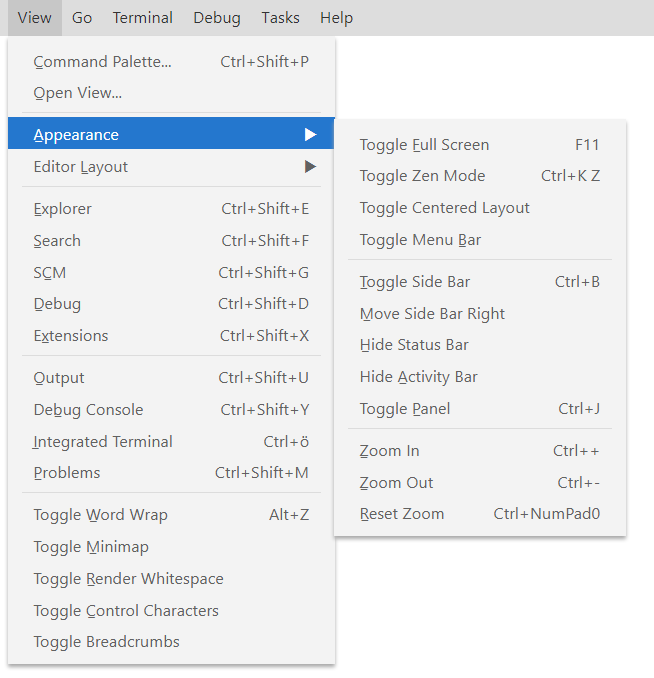Screen dimensions: 654x678
Task: Open the Tasks menu
Action: [280, 18]
